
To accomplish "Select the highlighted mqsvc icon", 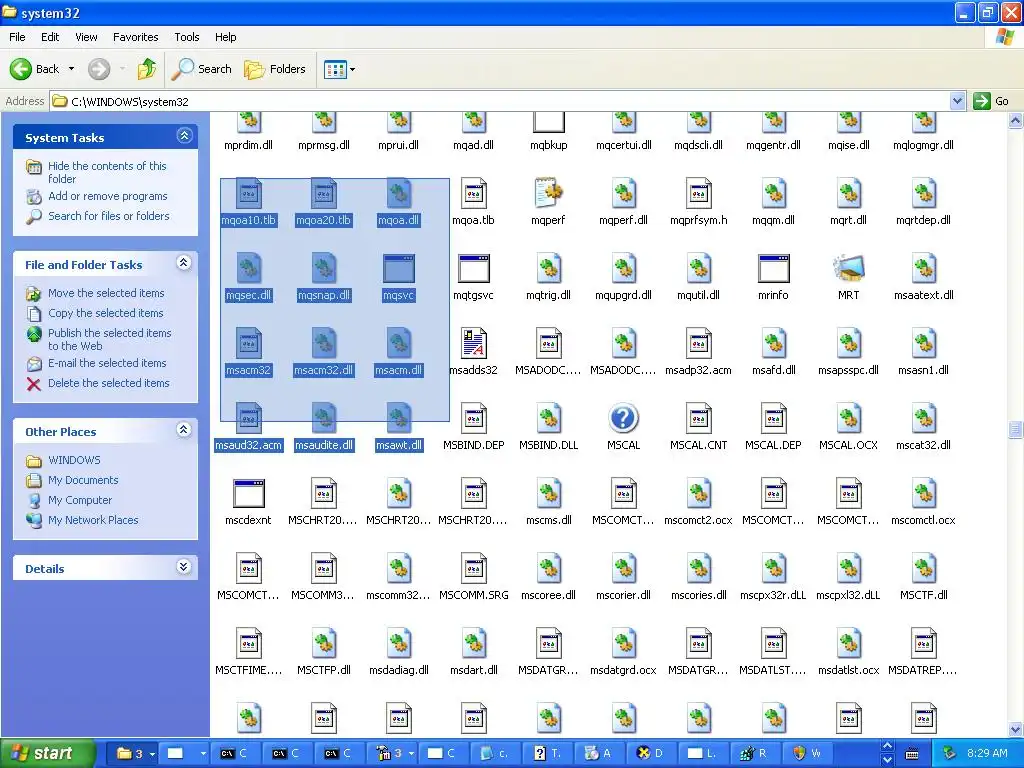I will 398,268.
